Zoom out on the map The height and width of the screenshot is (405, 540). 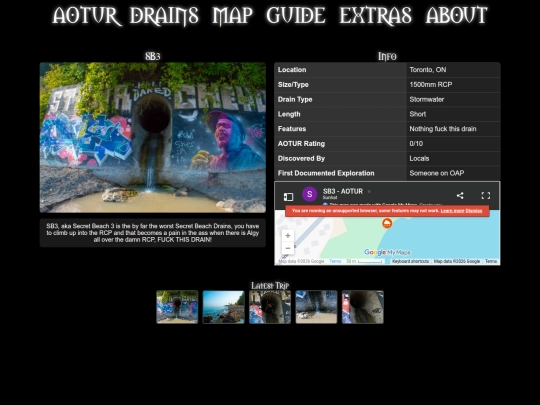(288, 248)
